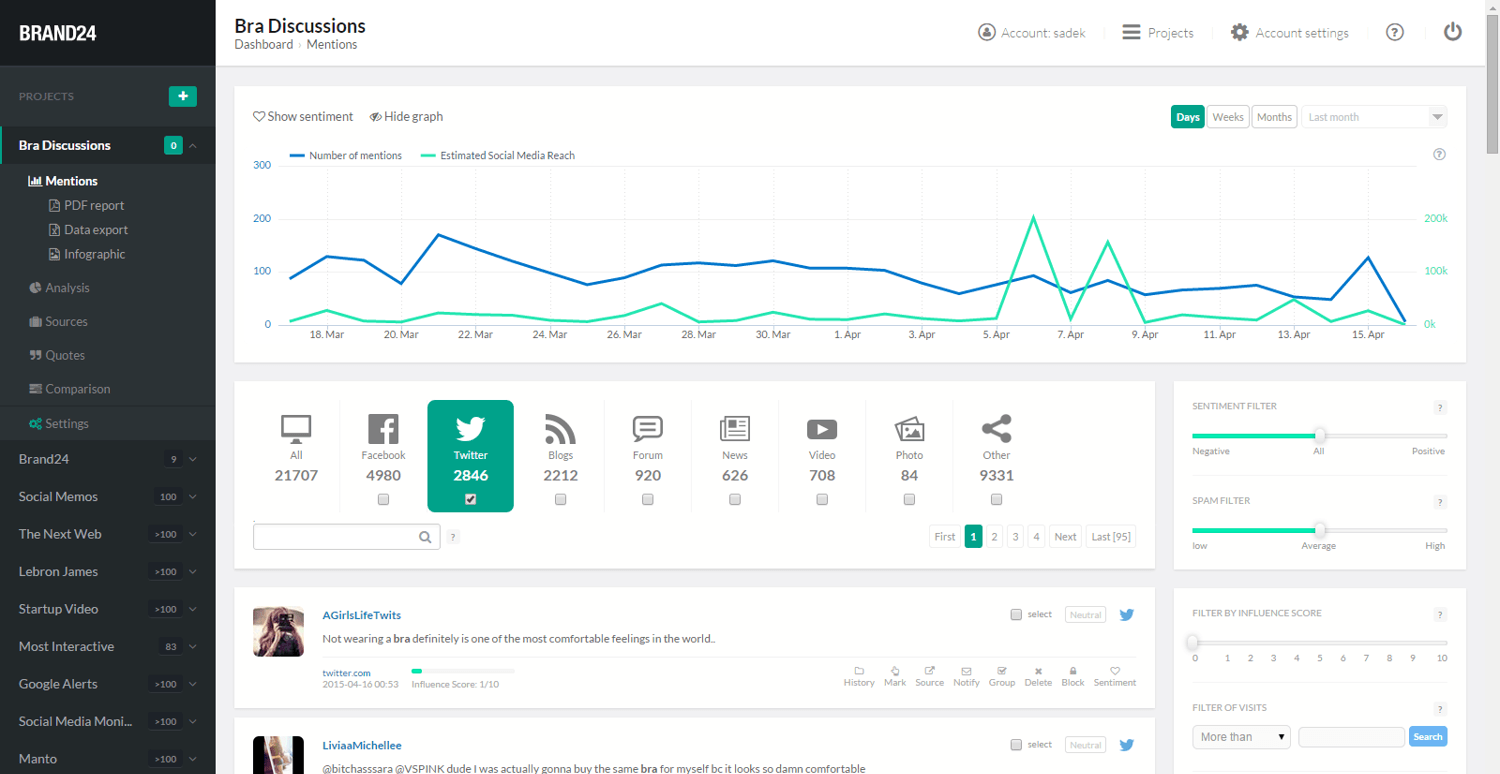Go to Analysis section

coord(60,288)
